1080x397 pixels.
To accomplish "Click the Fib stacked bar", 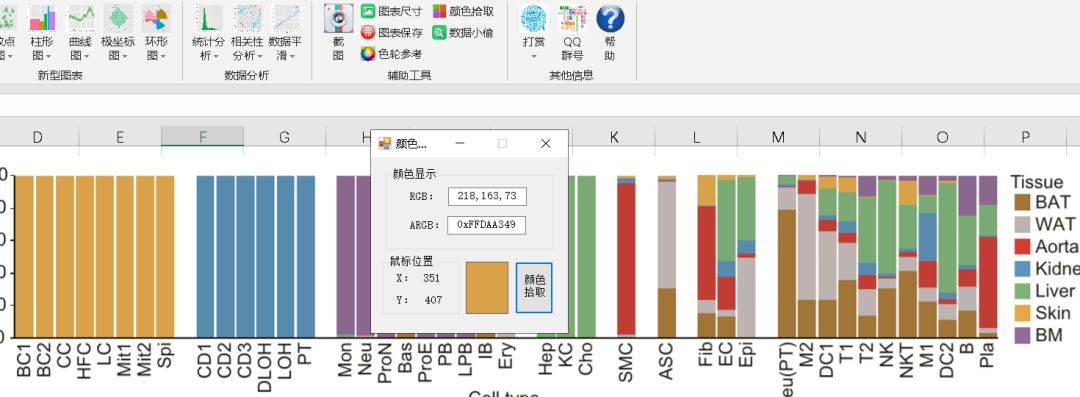I will click(x=707, y=256).
